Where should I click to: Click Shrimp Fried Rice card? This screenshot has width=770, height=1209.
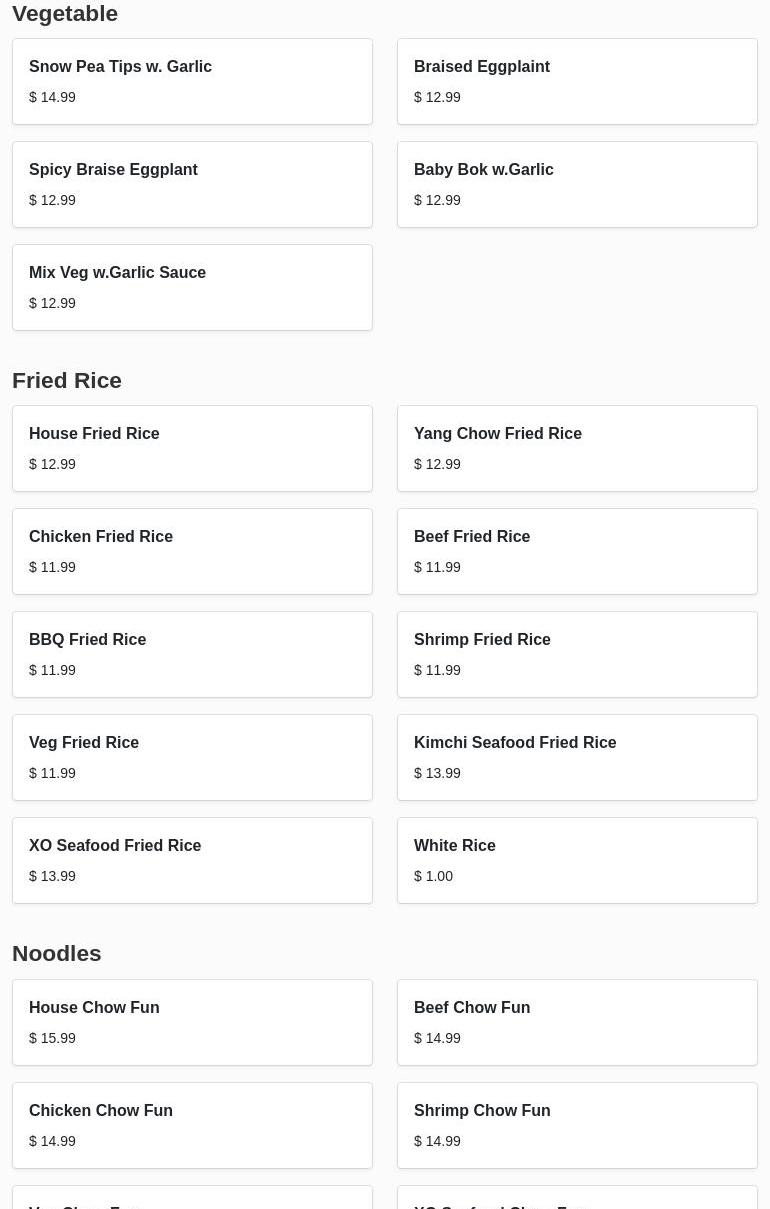(x=577, y=654)
